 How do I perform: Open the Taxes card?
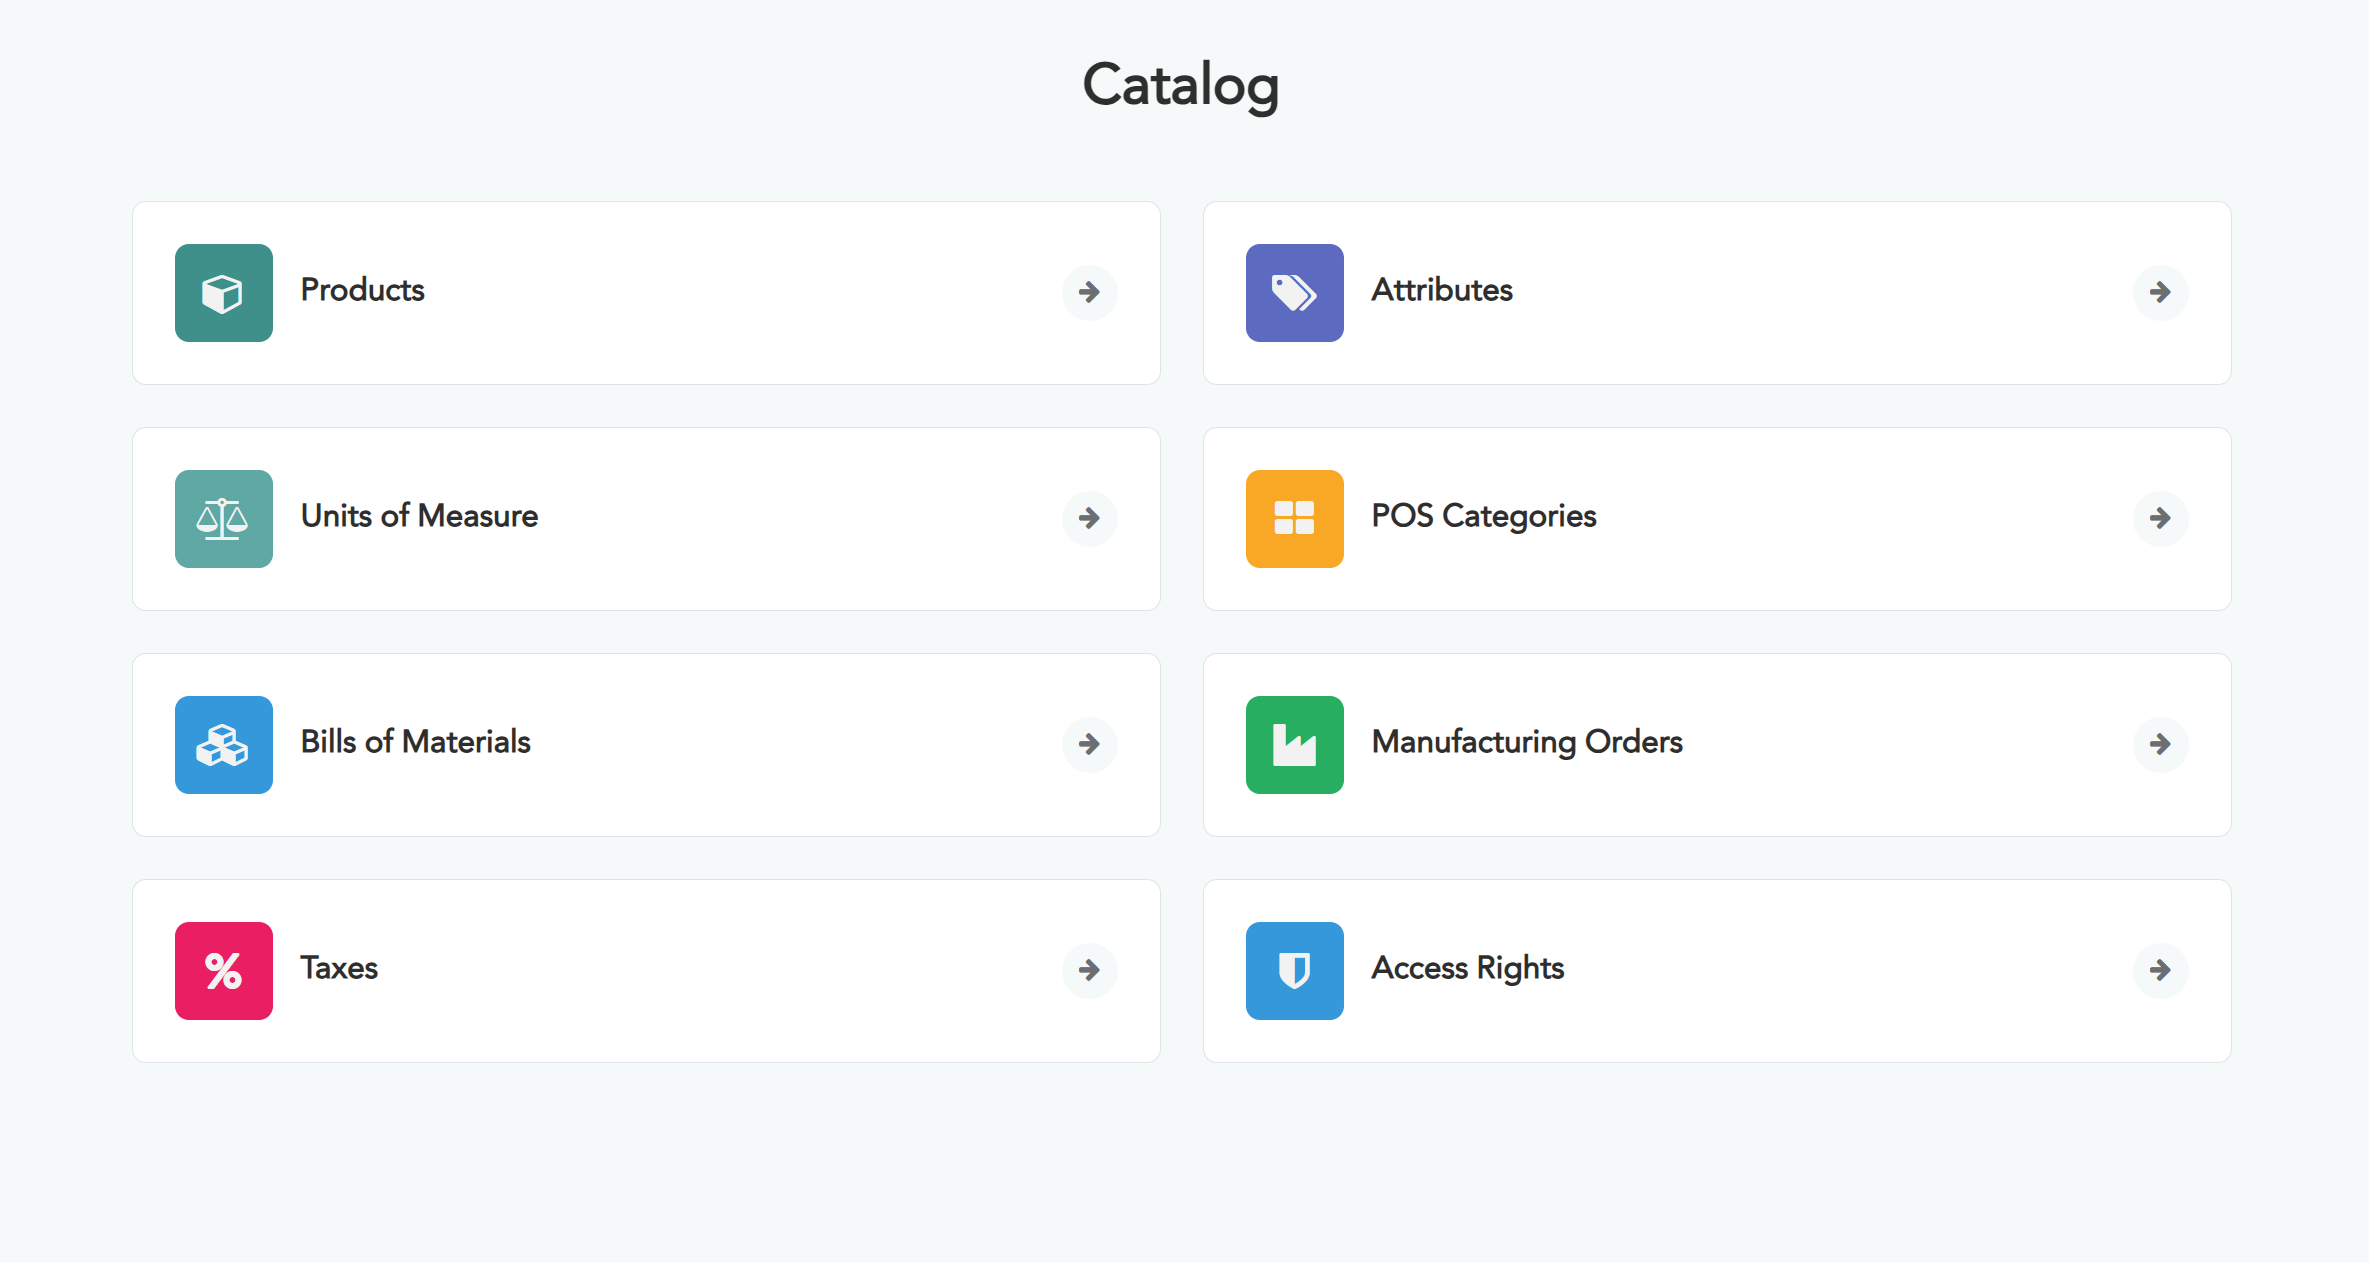(x=646, y=971)
